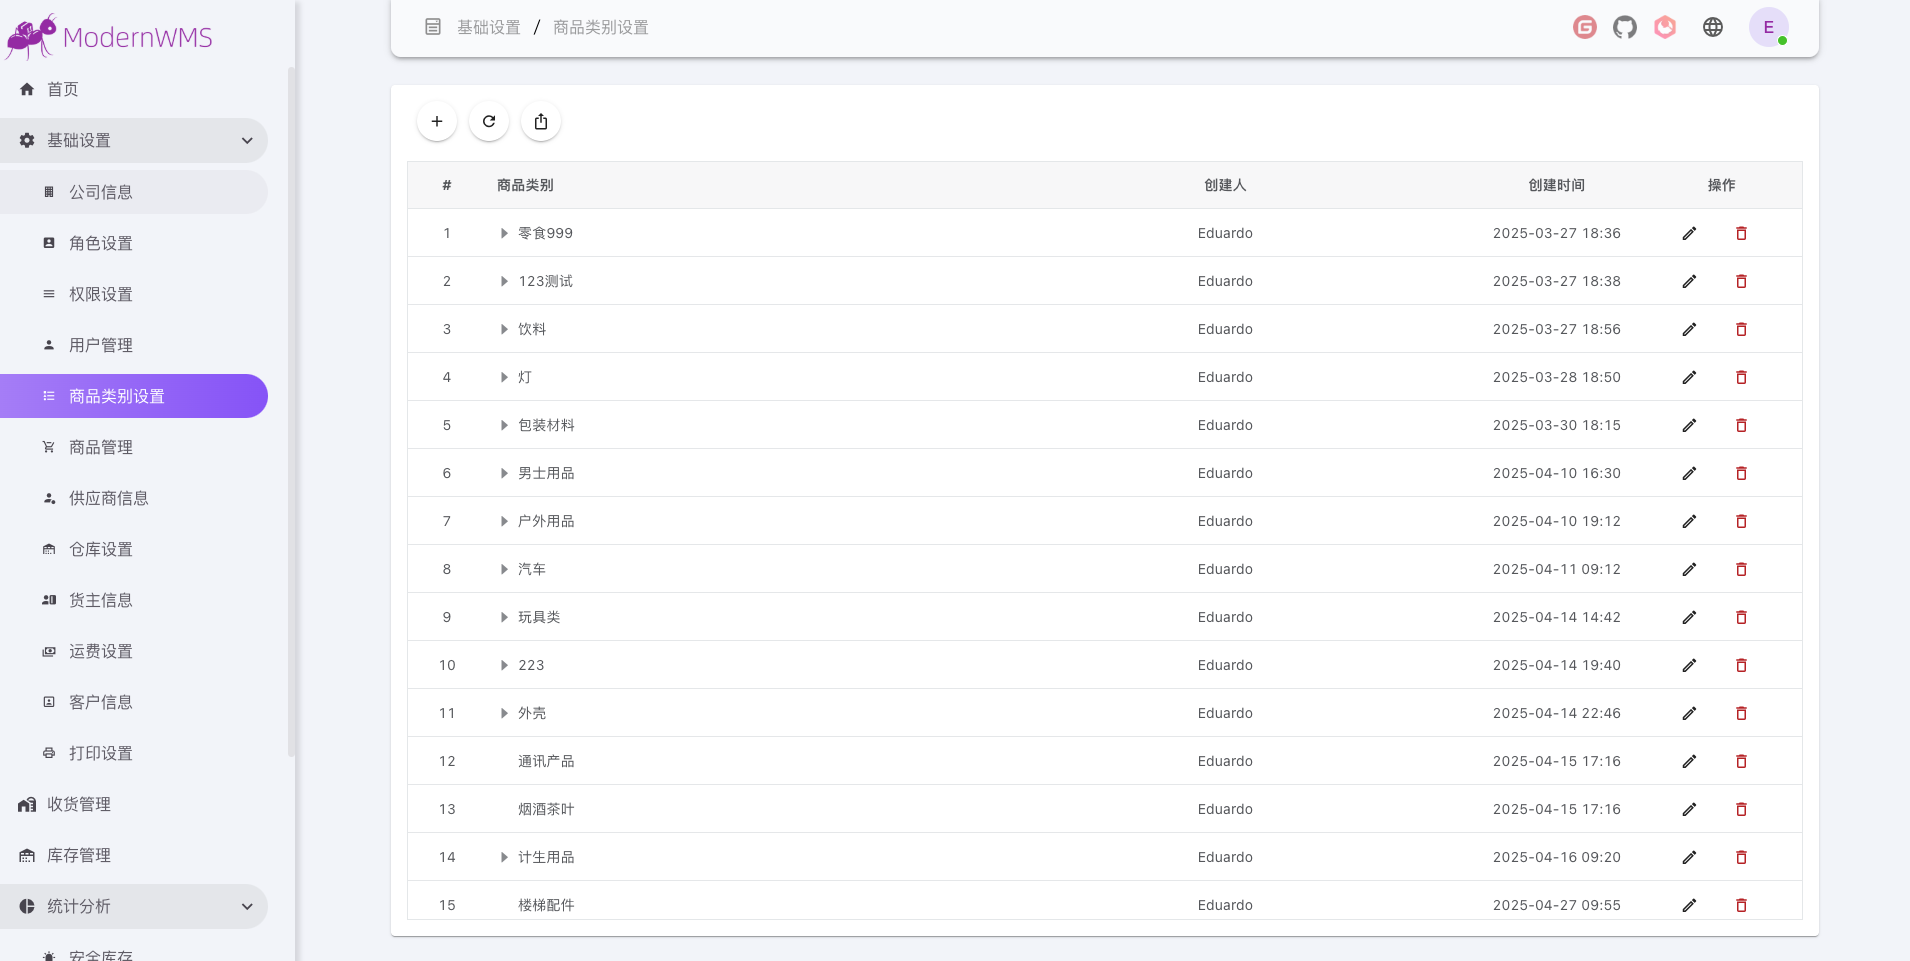This screenshot has height=961, width=1910.
Task: Go to 用户管理 from the sidebar
Action: point(99,345)
